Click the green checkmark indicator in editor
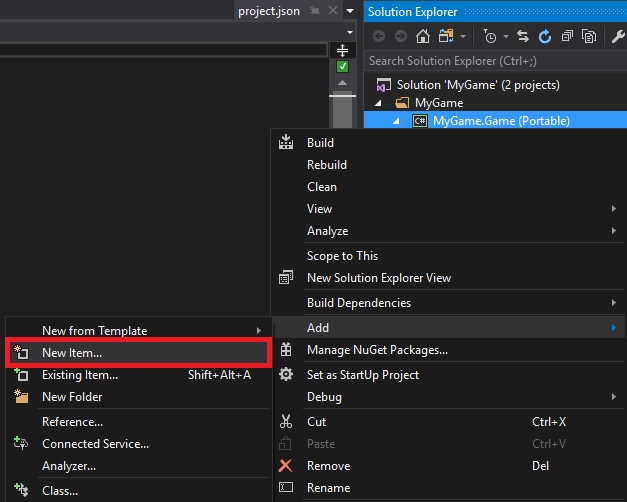 click(x=343, y=66)
